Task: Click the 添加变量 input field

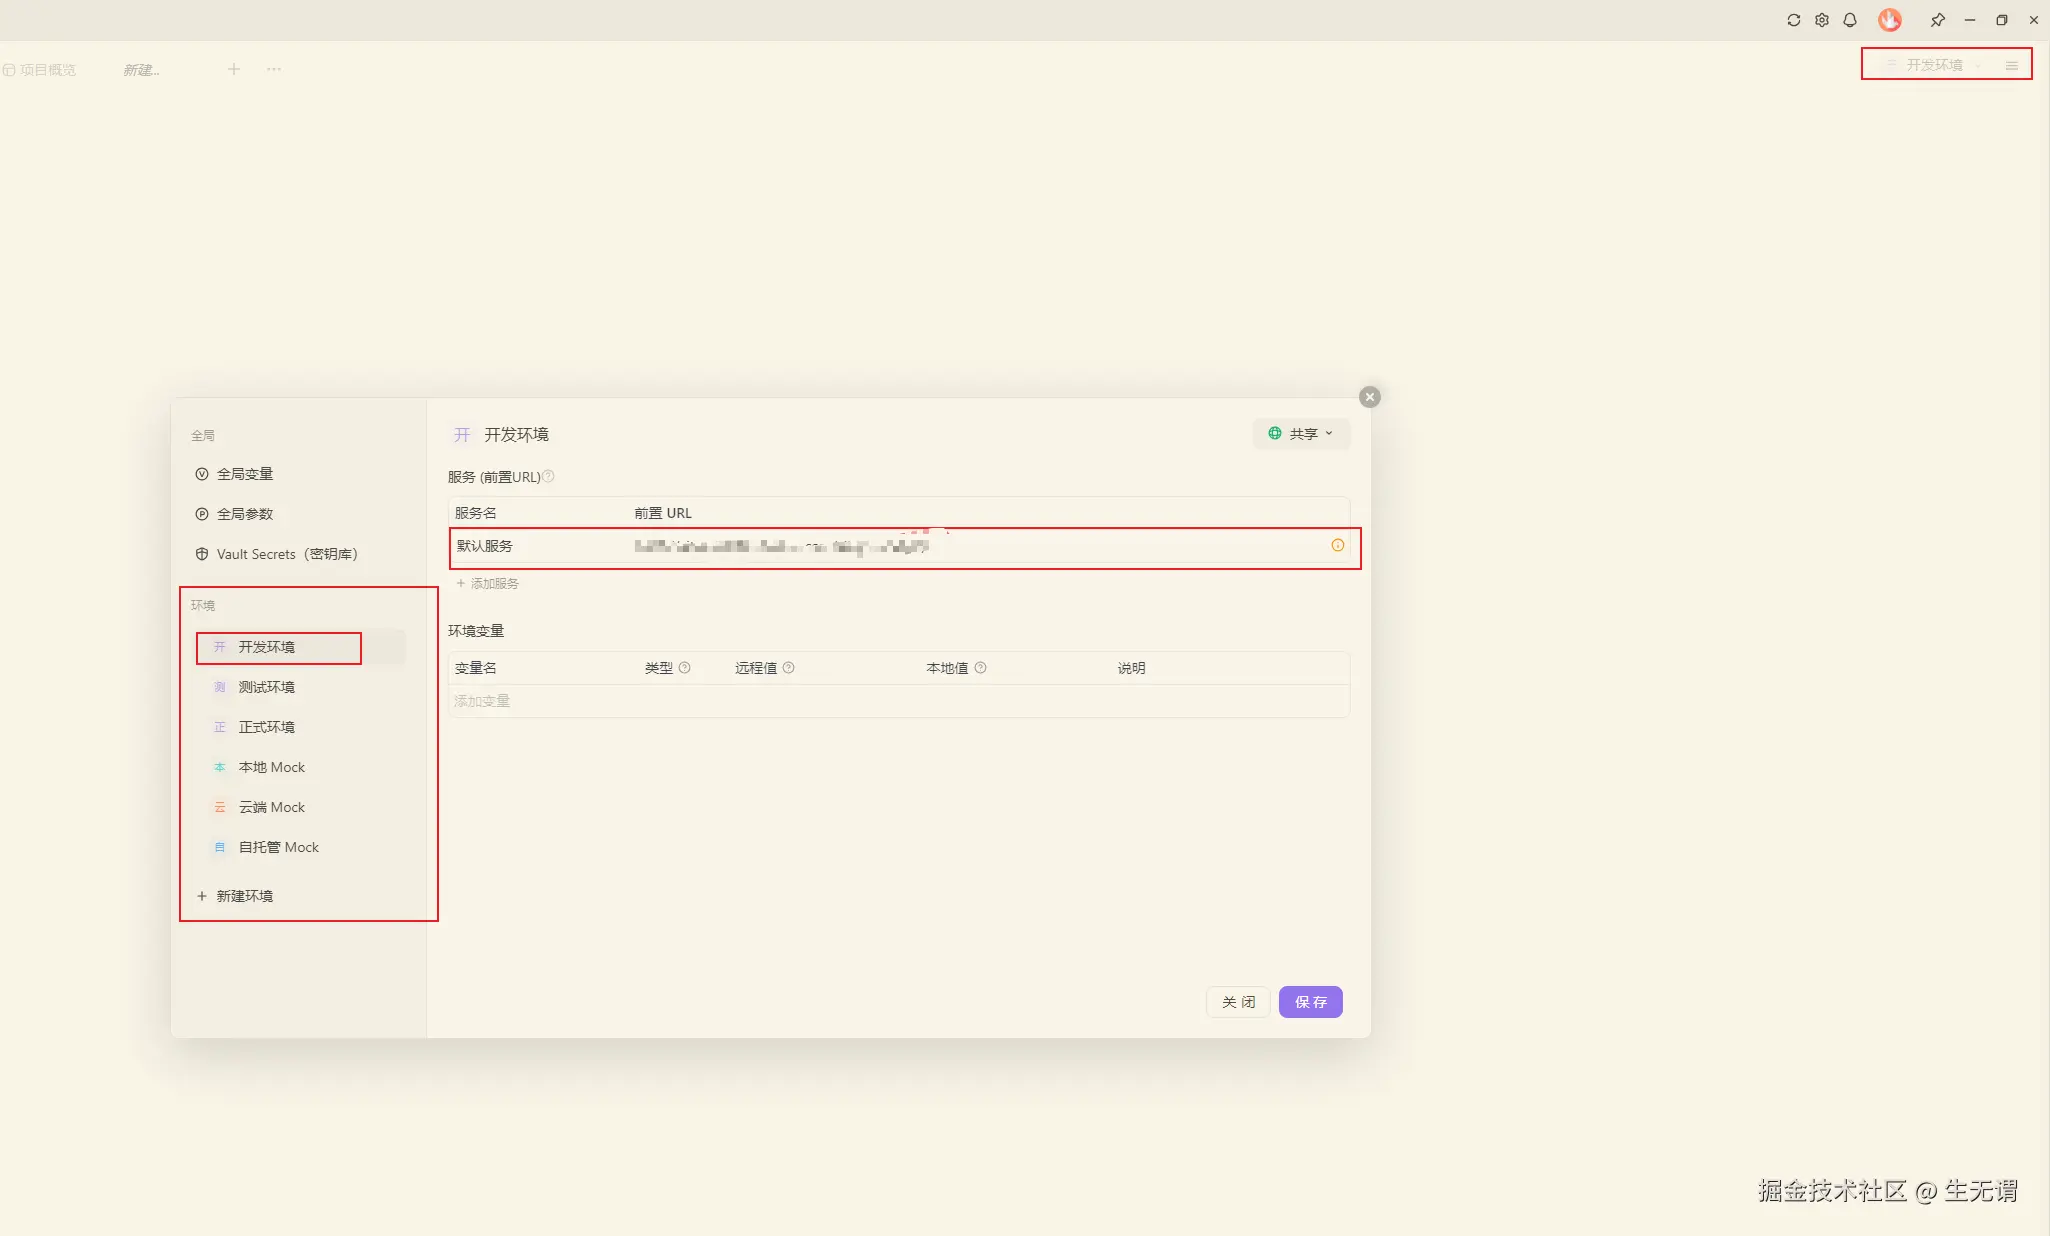Action: pyautogui.click(x=482, y=701)
